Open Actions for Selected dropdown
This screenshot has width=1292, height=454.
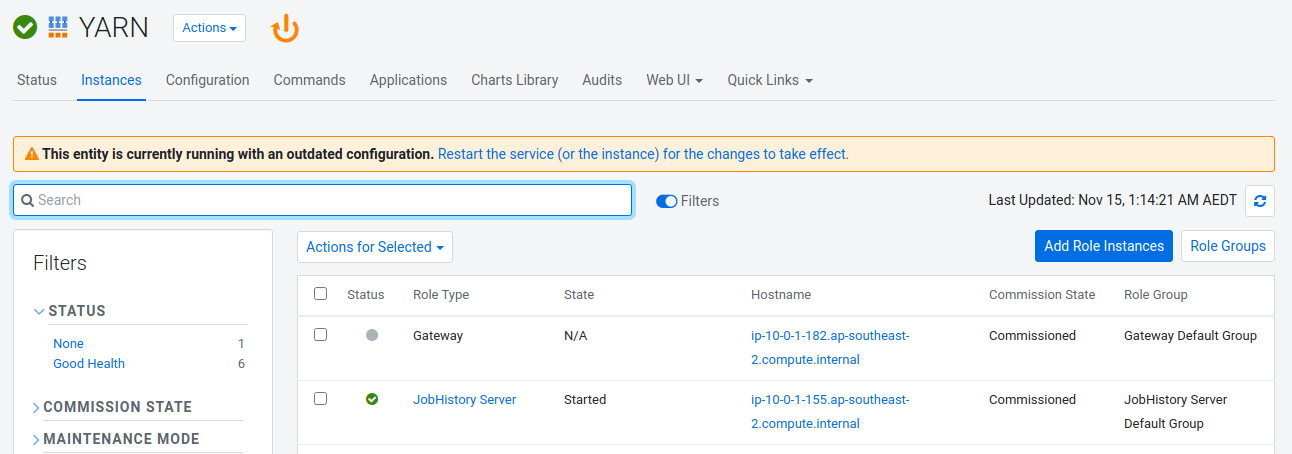pos(374,247)
